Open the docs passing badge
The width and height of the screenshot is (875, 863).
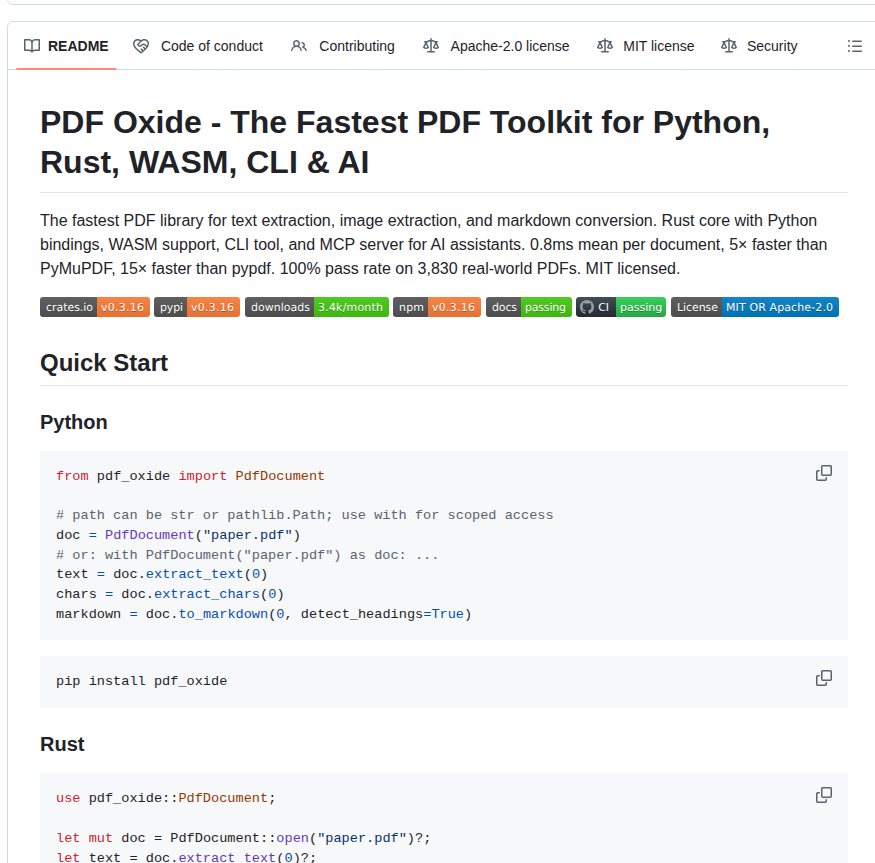coord(528,307)
